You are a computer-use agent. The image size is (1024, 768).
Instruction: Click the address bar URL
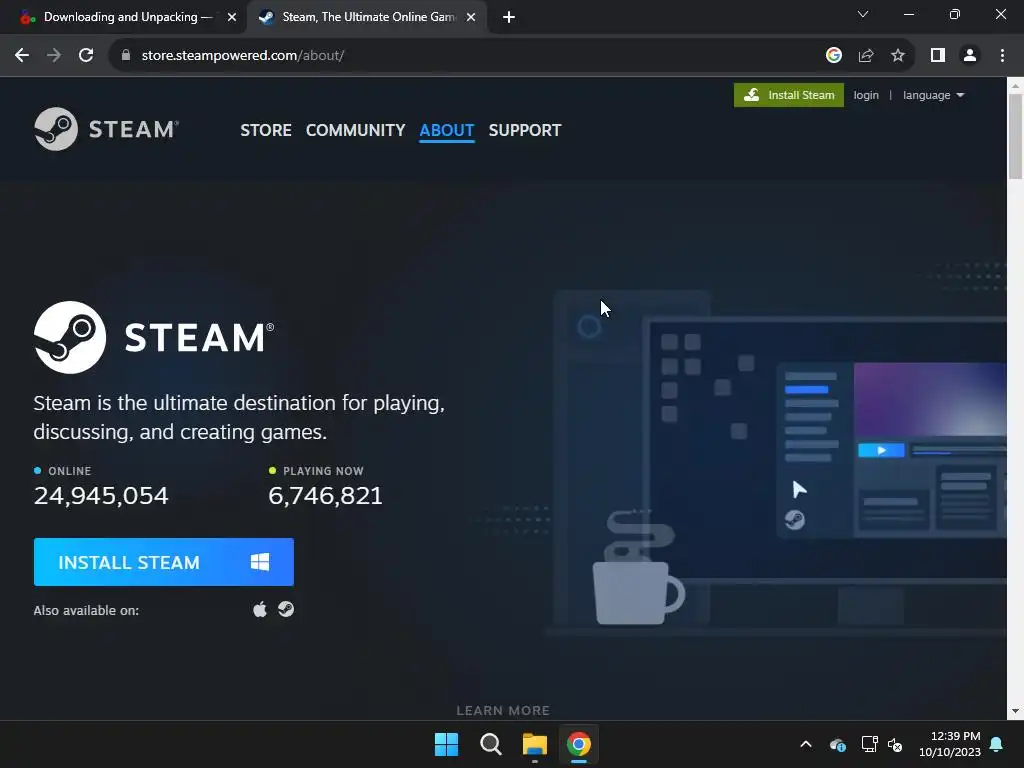click(243, 56)
